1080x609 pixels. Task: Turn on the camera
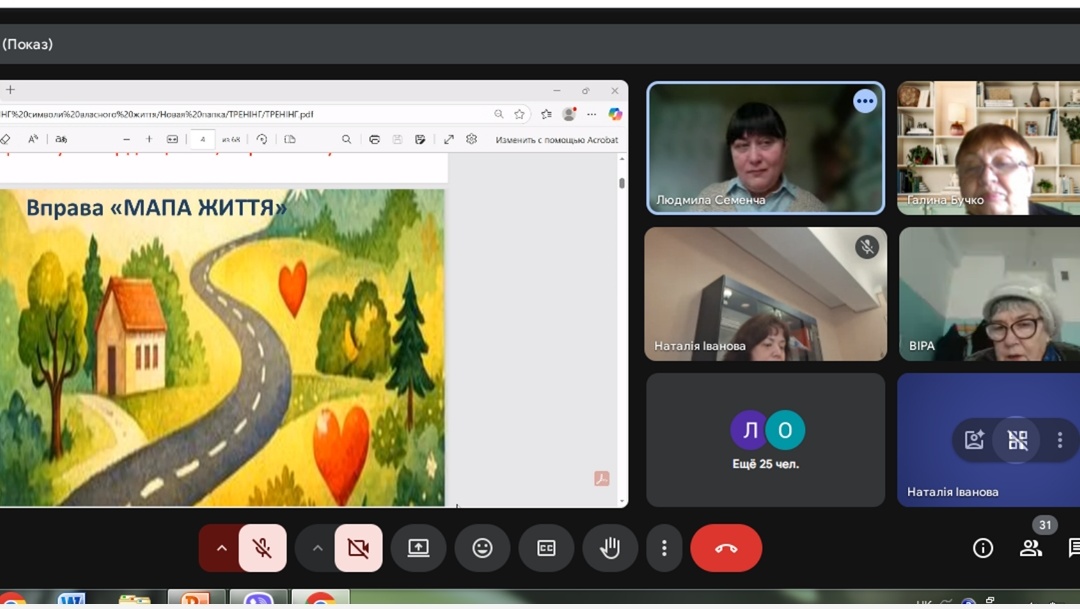(358, 548)
